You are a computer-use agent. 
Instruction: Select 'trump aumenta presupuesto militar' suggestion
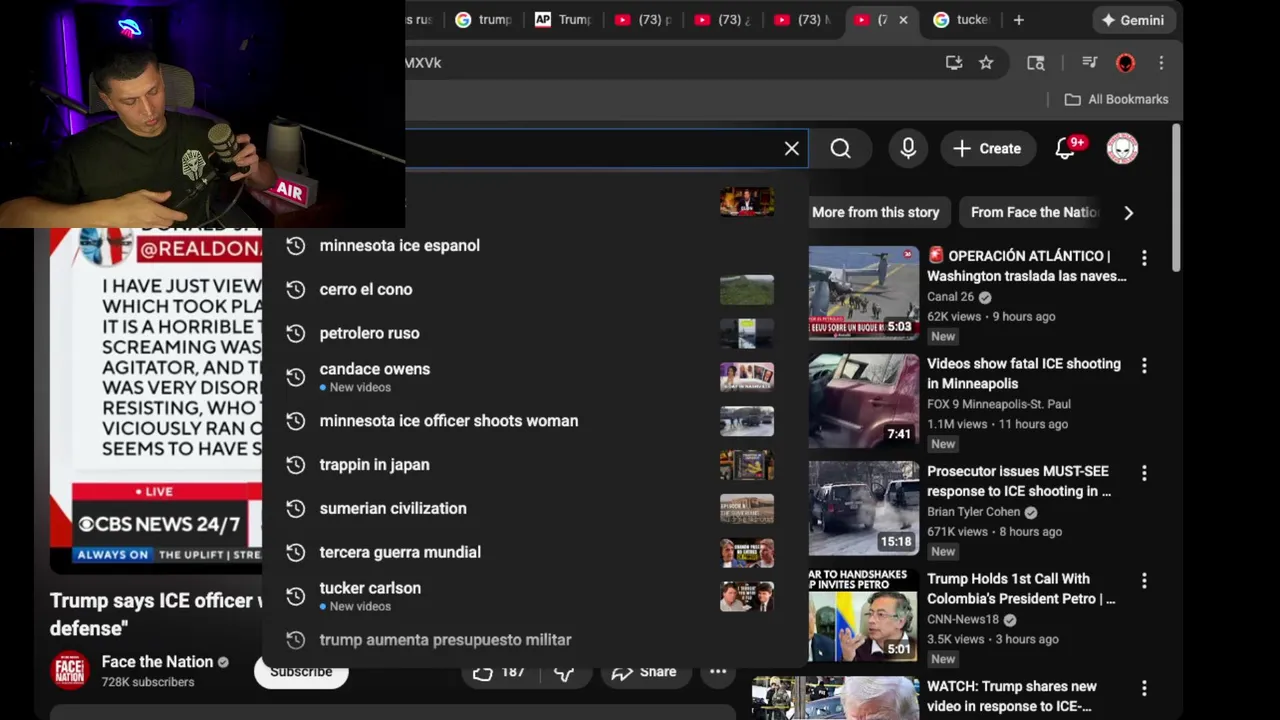click(x=535, y=640)
